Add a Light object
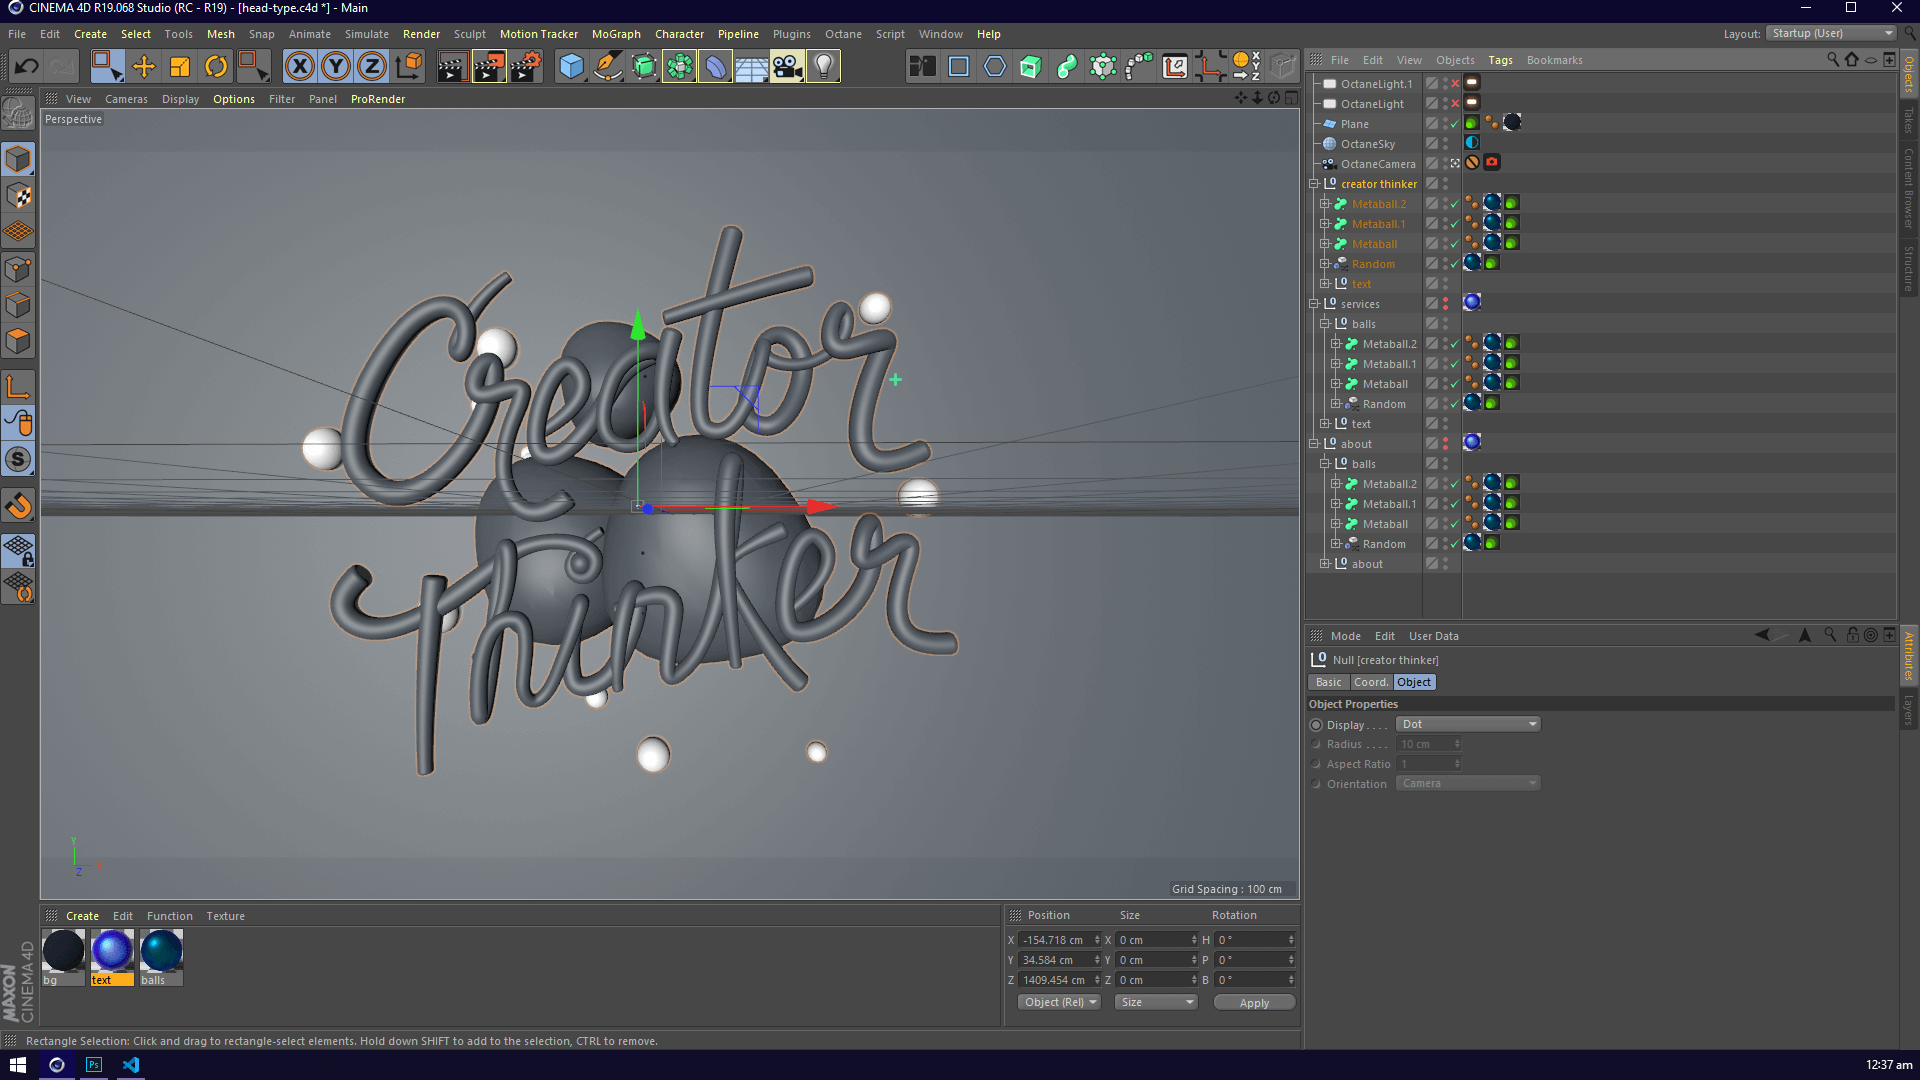 (823, 67)
